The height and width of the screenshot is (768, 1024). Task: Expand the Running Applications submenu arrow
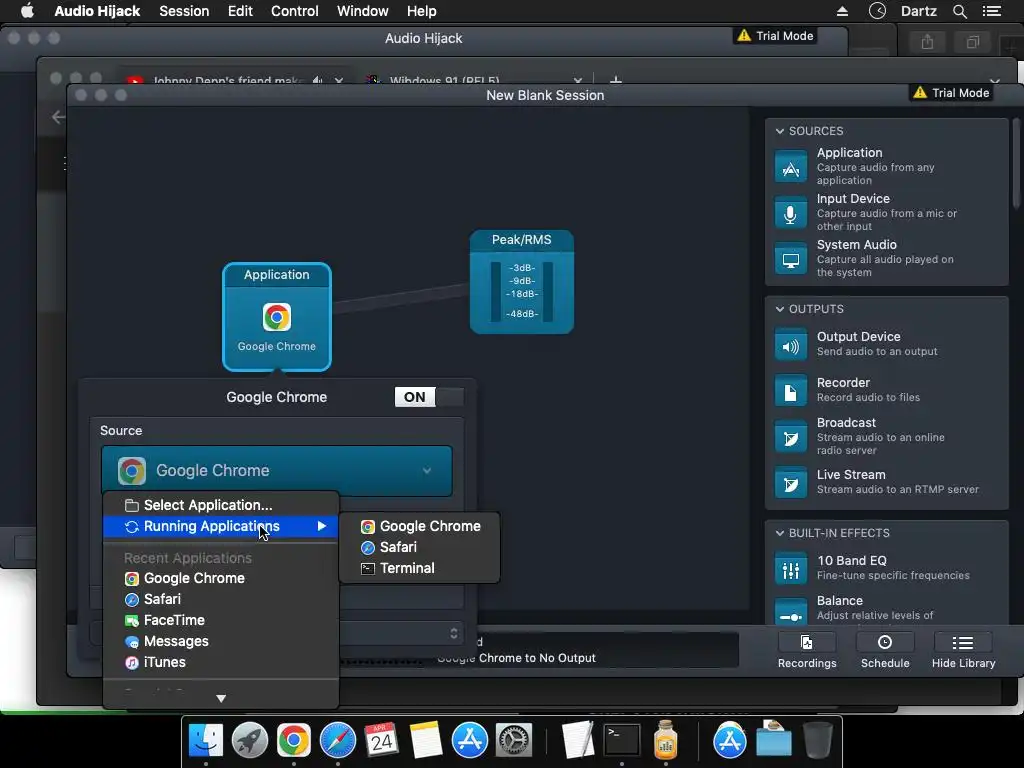tap(321, 526)
